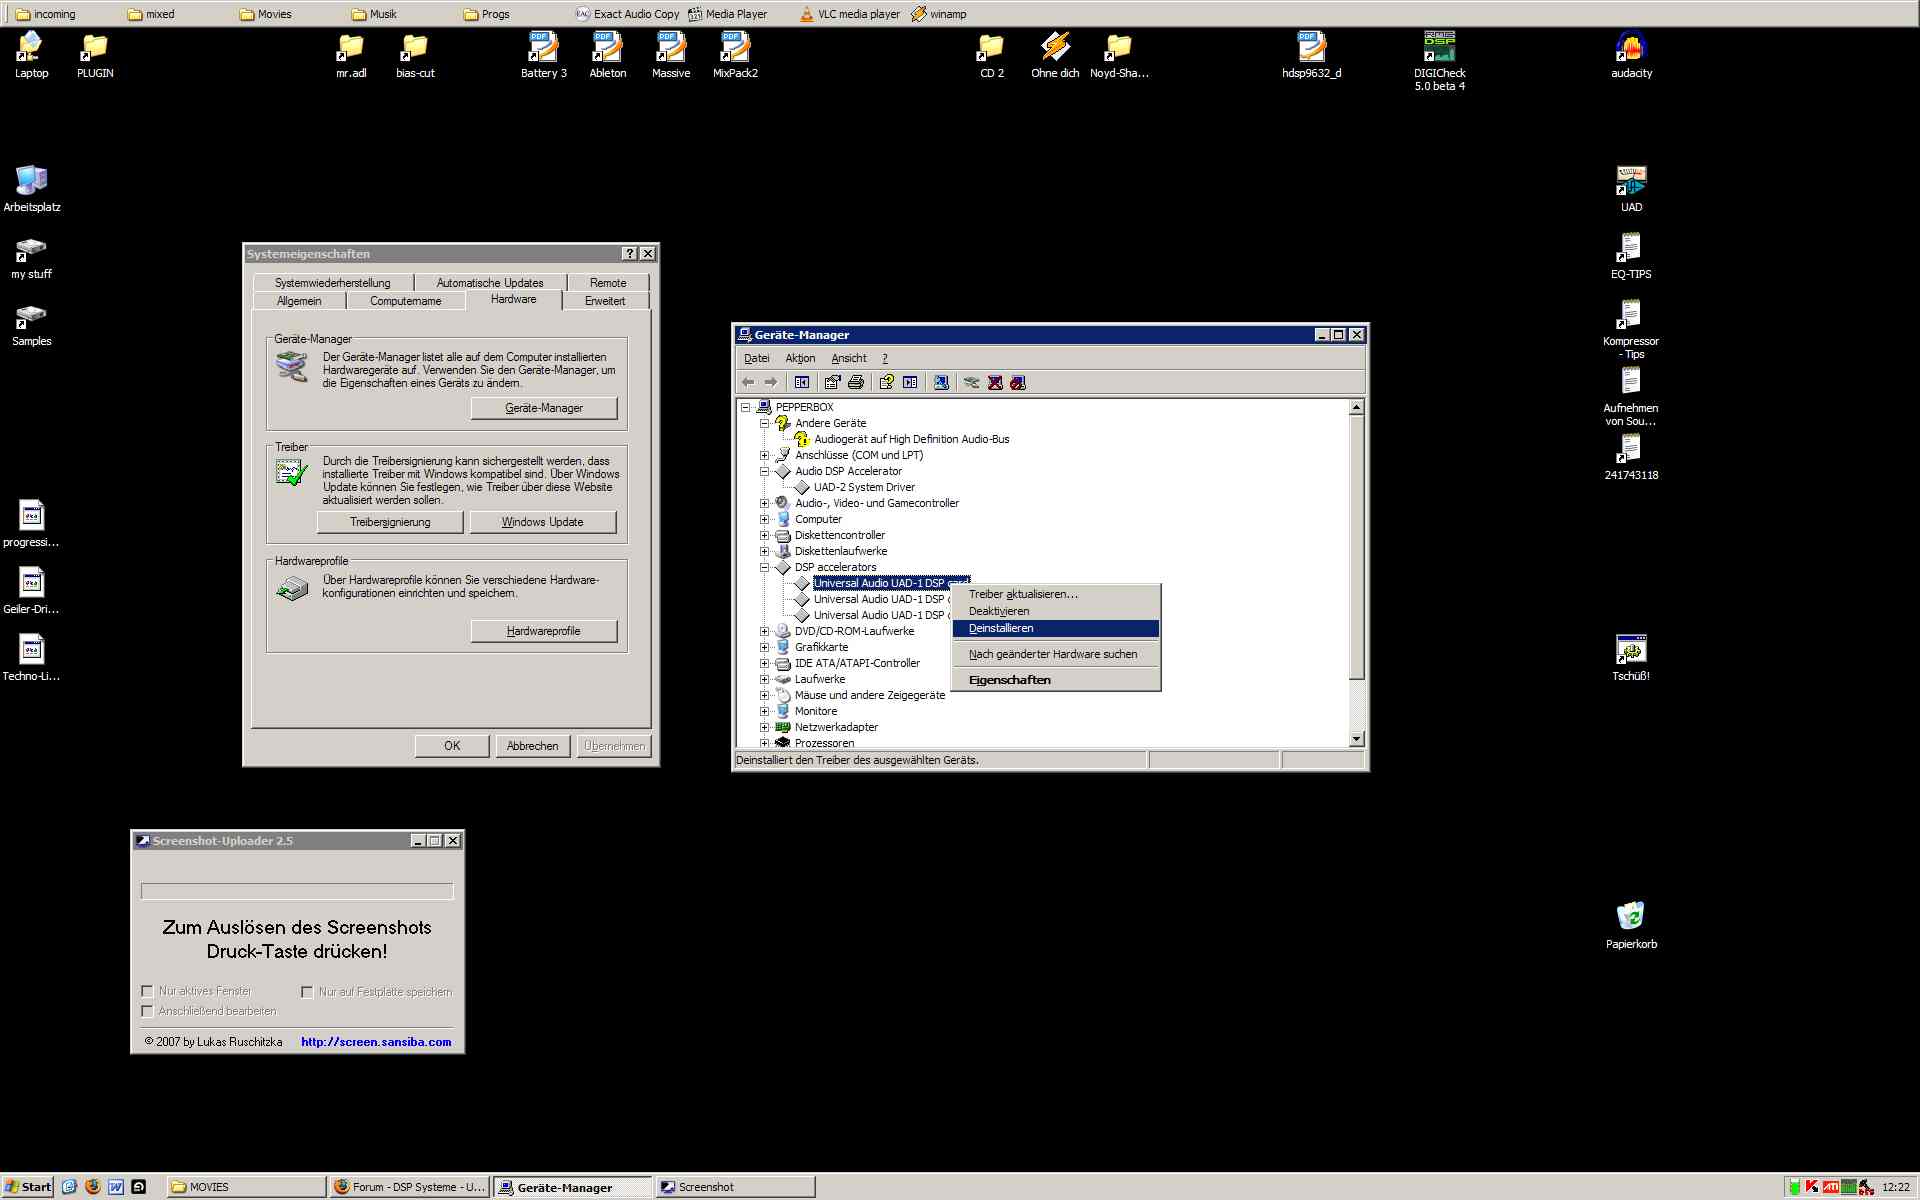Screen dimensions: 1920x1200
Task: Expand the Computer tree node
Action: point(764,519)
